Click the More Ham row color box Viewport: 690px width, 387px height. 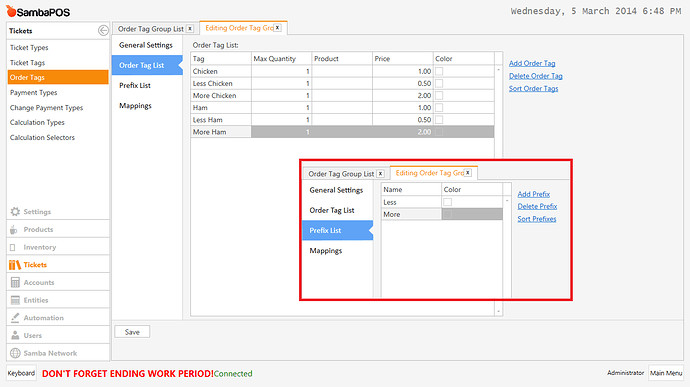click(x=439, y=132)
